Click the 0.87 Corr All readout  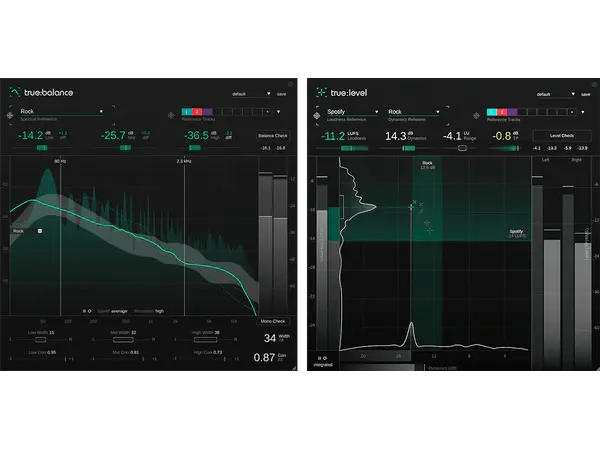pos(264,357)
